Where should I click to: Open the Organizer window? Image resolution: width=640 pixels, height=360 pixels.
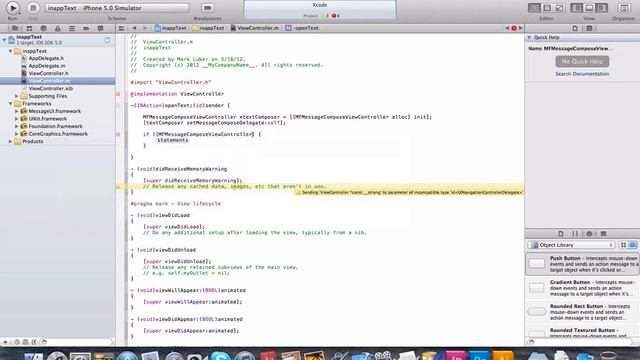(624, 8)
